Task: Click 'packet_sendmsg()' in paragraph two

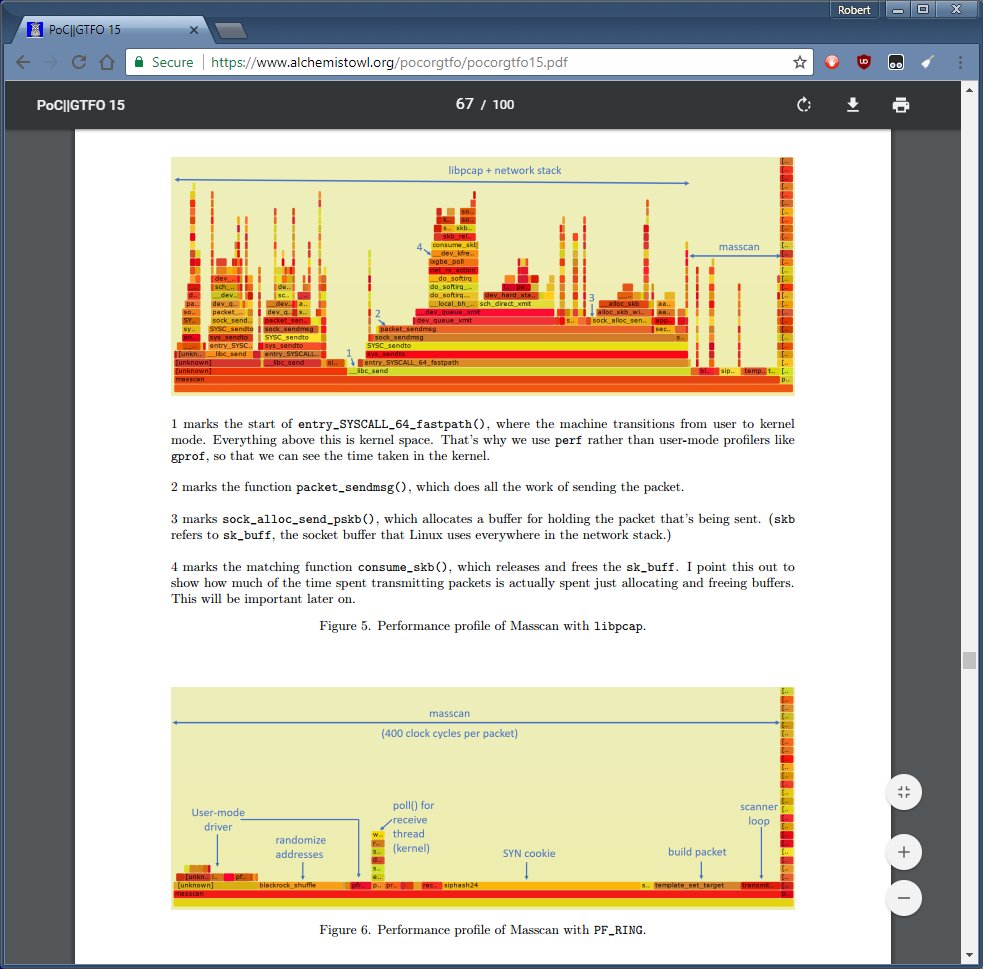Action: [x=354, y=487]
